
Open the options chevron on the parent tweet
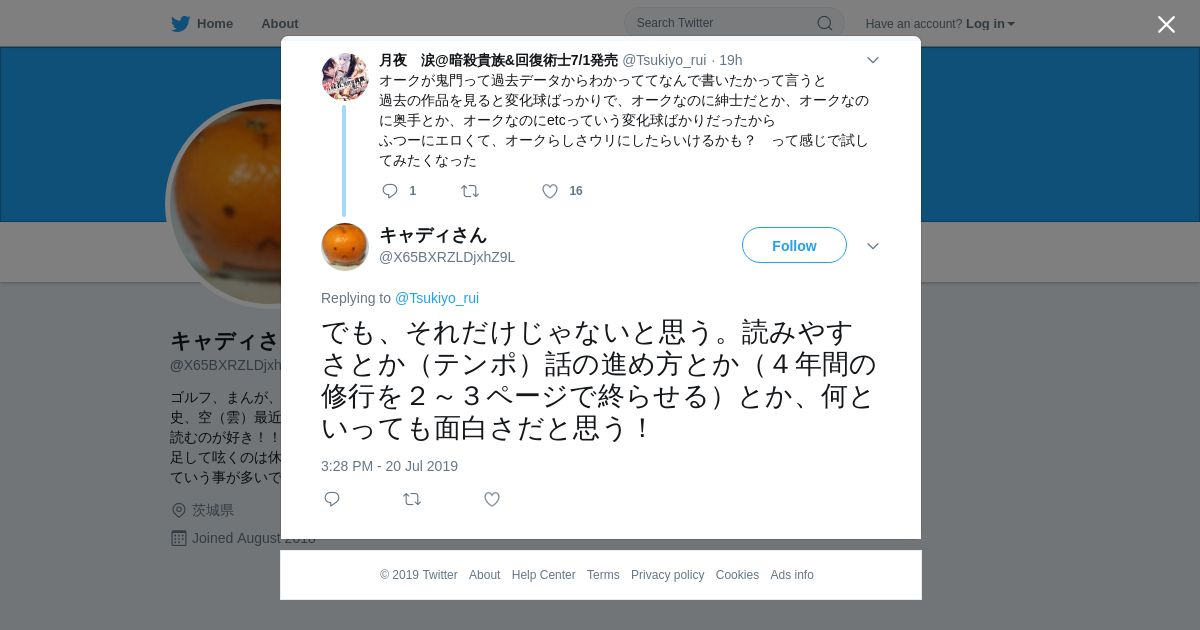pos(873,60)
